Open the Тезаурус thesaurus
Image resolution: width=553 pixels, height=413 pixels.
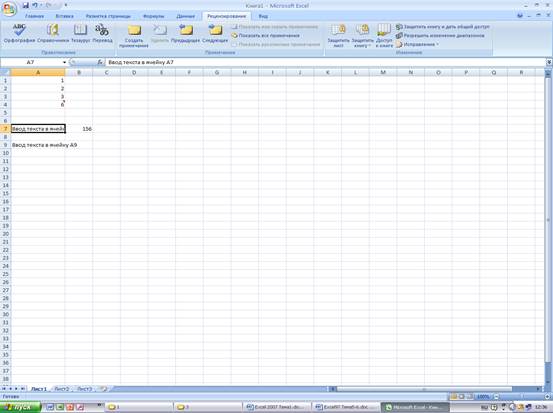(x=80, y=34)
